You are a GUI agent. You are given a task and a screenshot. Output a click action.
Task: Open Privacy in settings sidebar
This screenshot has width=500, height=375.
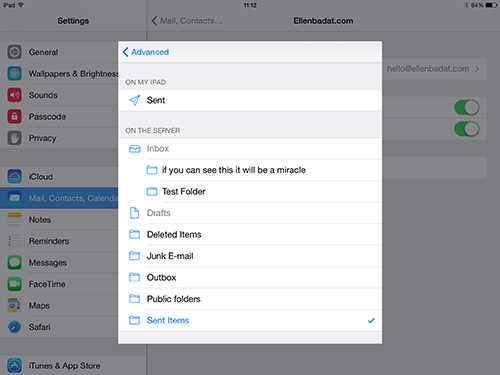click(59, 138)
